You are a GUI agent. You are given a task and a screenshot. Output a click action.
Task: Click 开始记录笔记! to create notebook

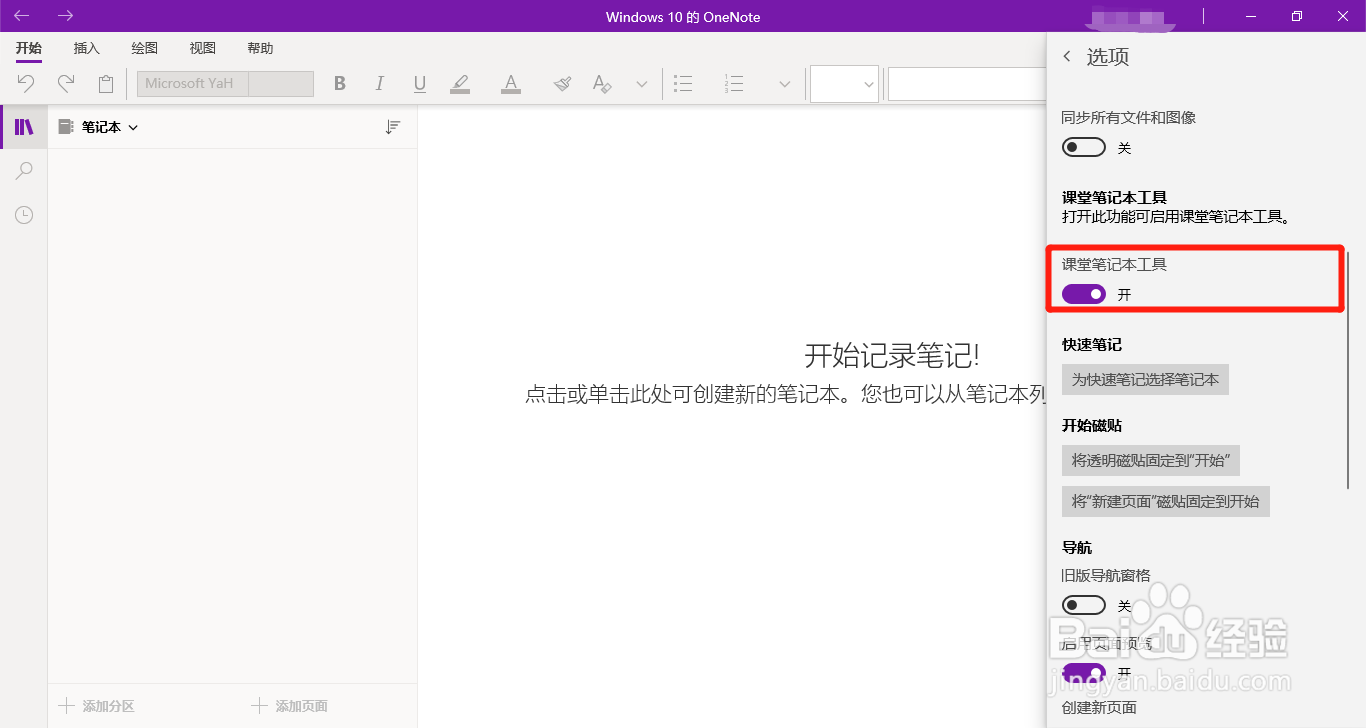(x=892, y=355)
